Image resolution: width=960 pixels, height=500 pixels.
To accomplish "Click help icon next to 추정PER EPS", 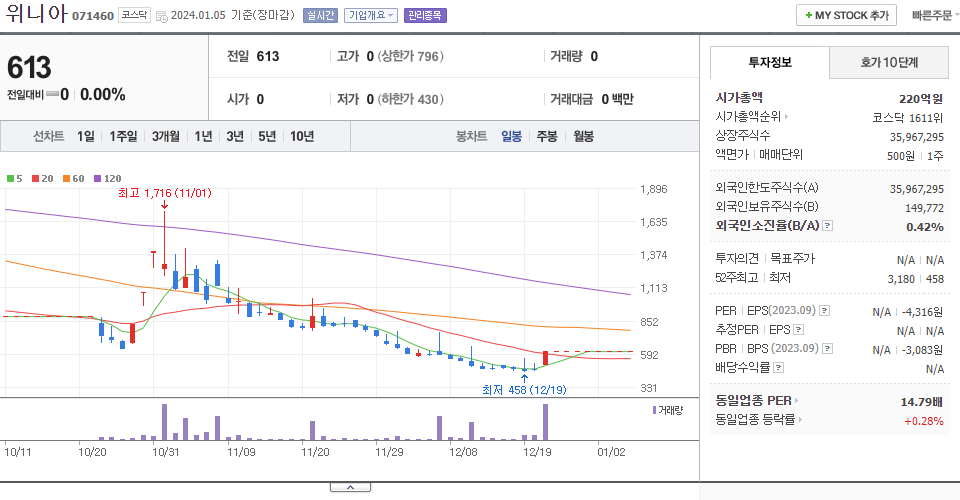I will click(798, 330).
